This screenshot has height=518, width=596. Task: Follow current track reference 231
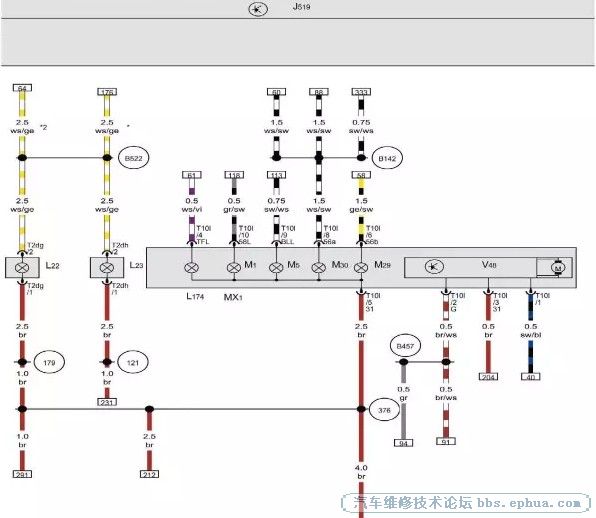click(107, 402)
